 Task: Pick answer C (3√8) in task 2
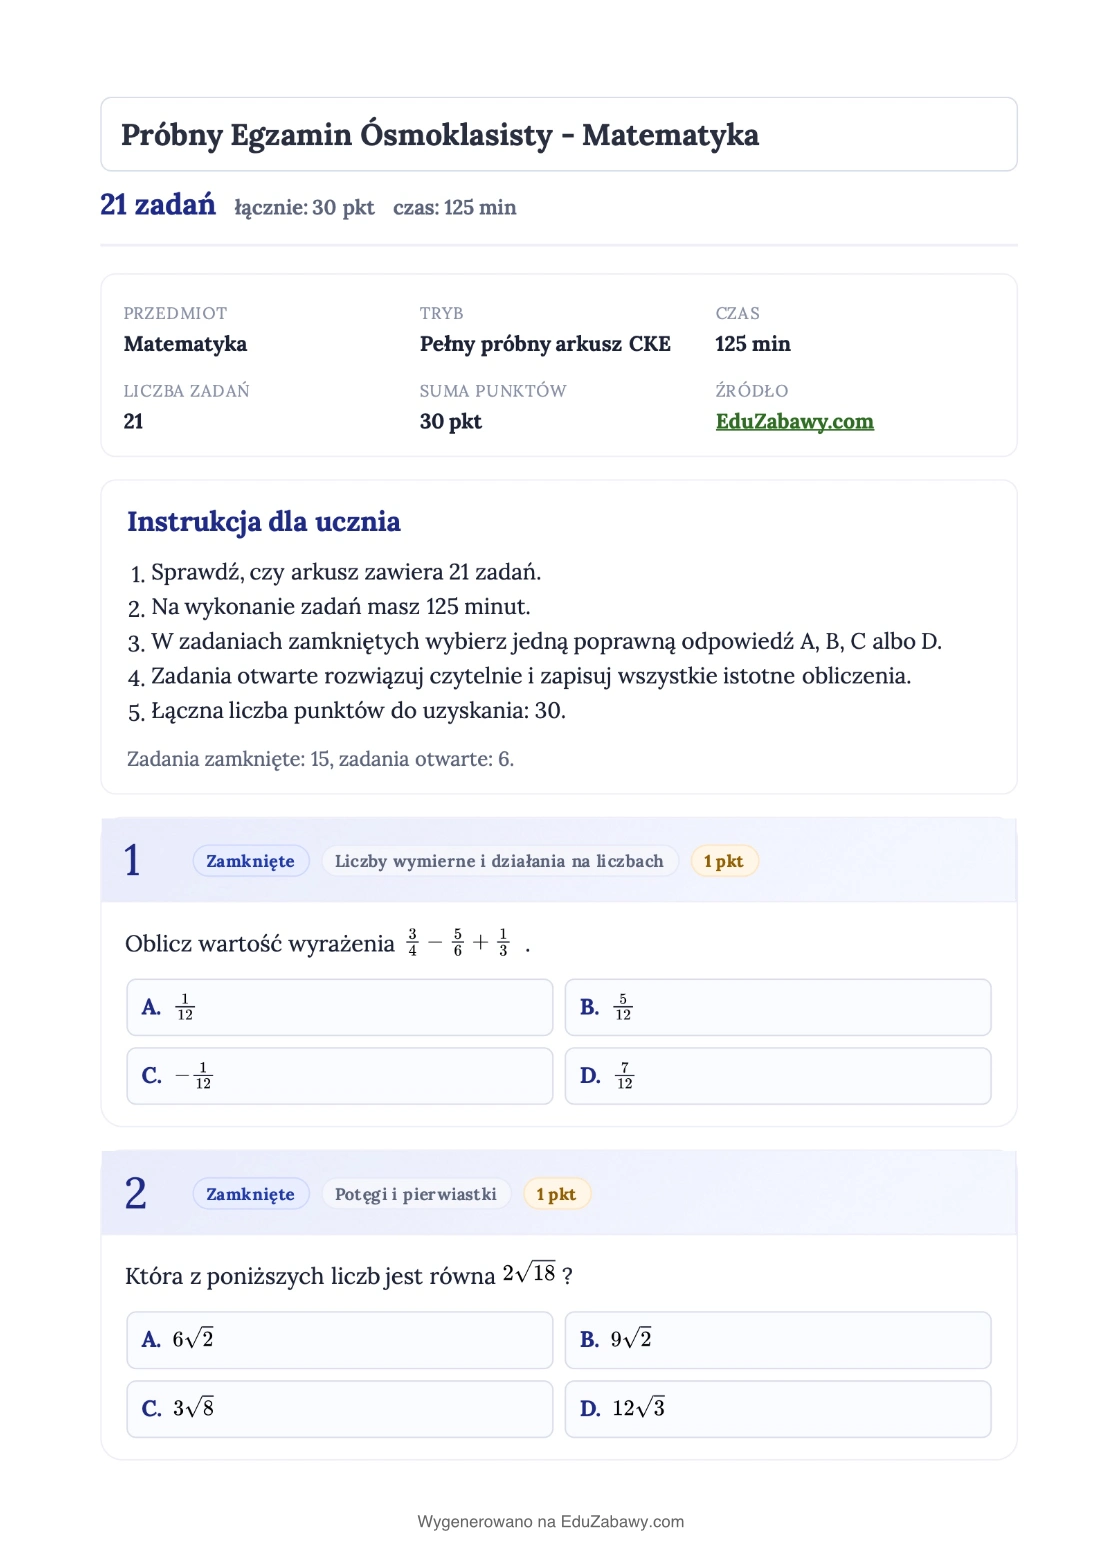pyautogui.click(x=339, y=1409)
